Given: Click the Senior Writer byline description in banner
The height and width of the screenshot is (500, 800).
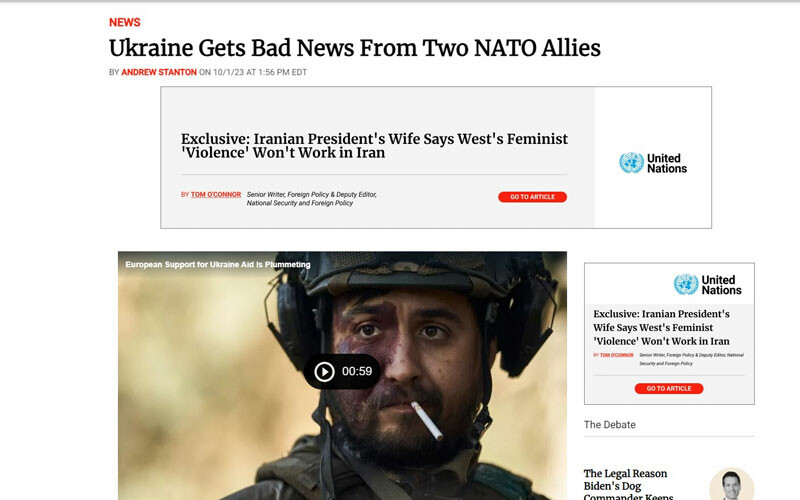Looking at the screenshot, I should tap(311, 198).
